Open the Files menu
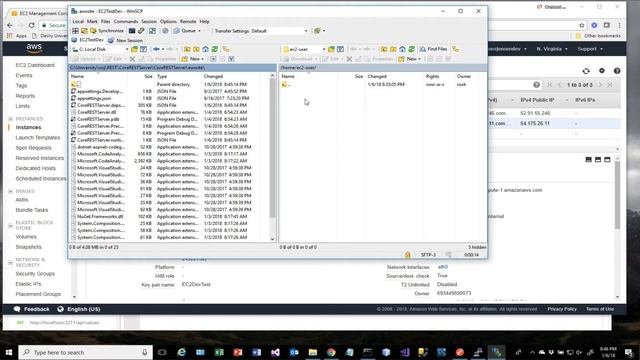 tap(105, 21)
